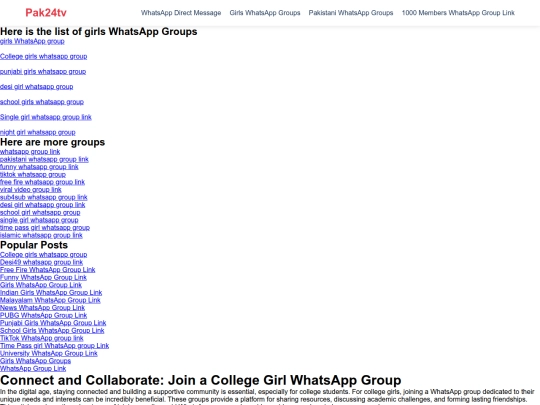Screen dimensions: 540x405
Task: Open the 'PUBG WhatsApp Group Link'
Action: click(x=43, y=315)
